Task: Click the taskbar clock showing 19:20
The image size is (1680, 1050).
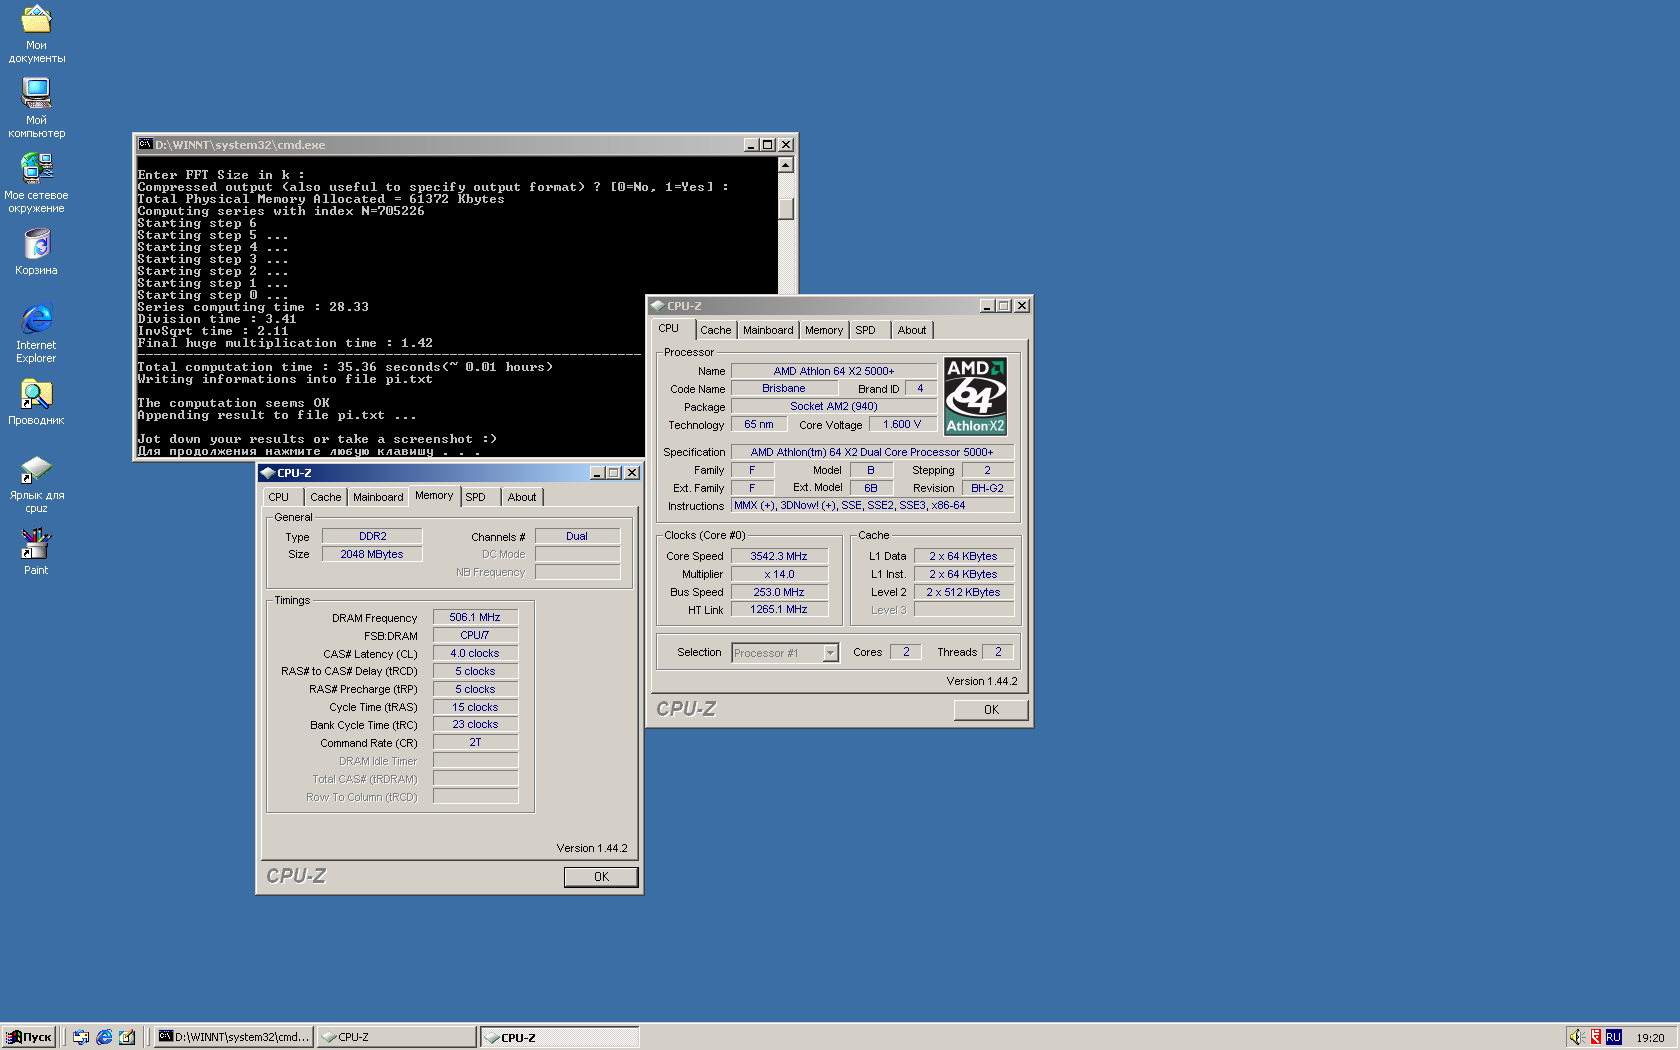Action: coord(1650,1038)
